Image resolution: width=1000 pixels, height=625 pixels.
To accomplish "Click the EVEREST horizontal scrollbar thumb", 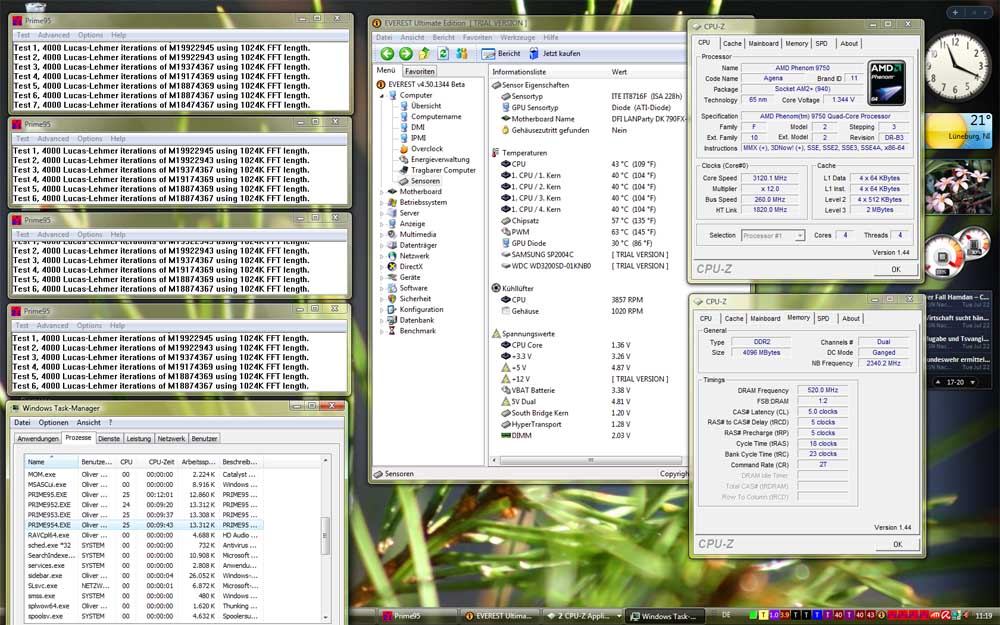I will (591, 460).
